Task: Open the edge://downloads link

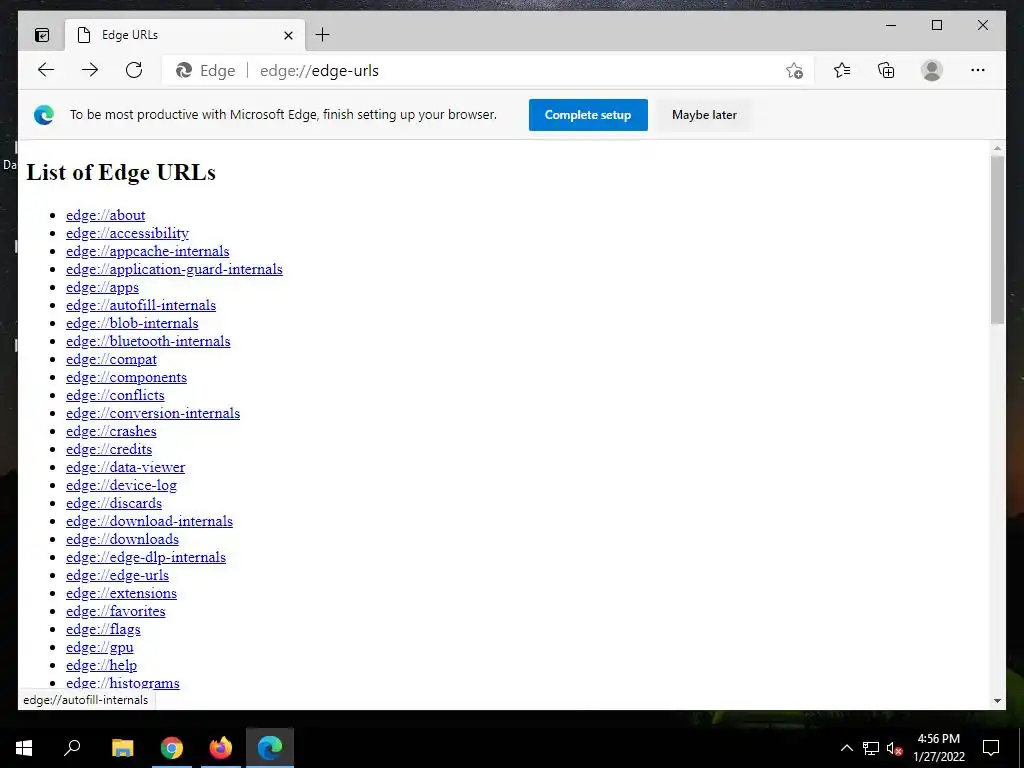Action: tap(122, 539)
